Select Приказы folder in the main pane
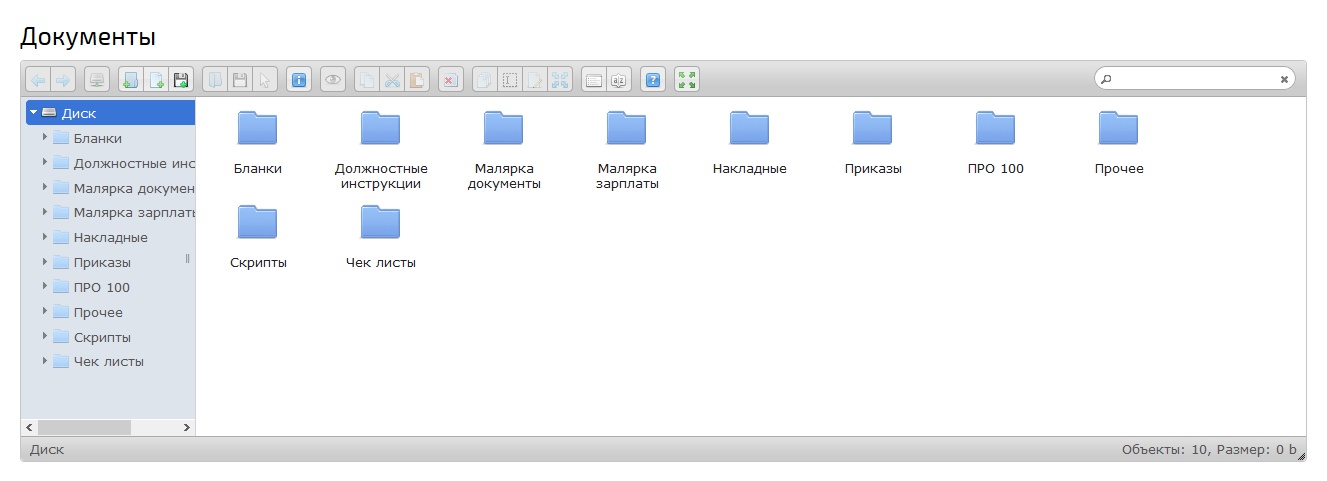 873,143
